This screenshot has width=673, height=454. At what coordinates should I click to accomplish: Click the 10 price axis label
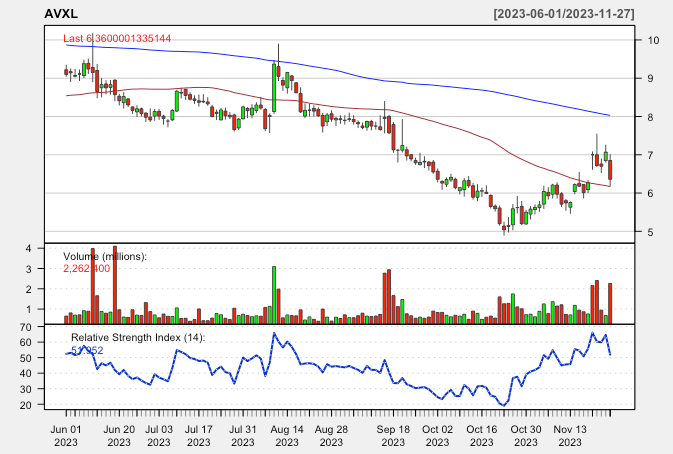point(652,41)
